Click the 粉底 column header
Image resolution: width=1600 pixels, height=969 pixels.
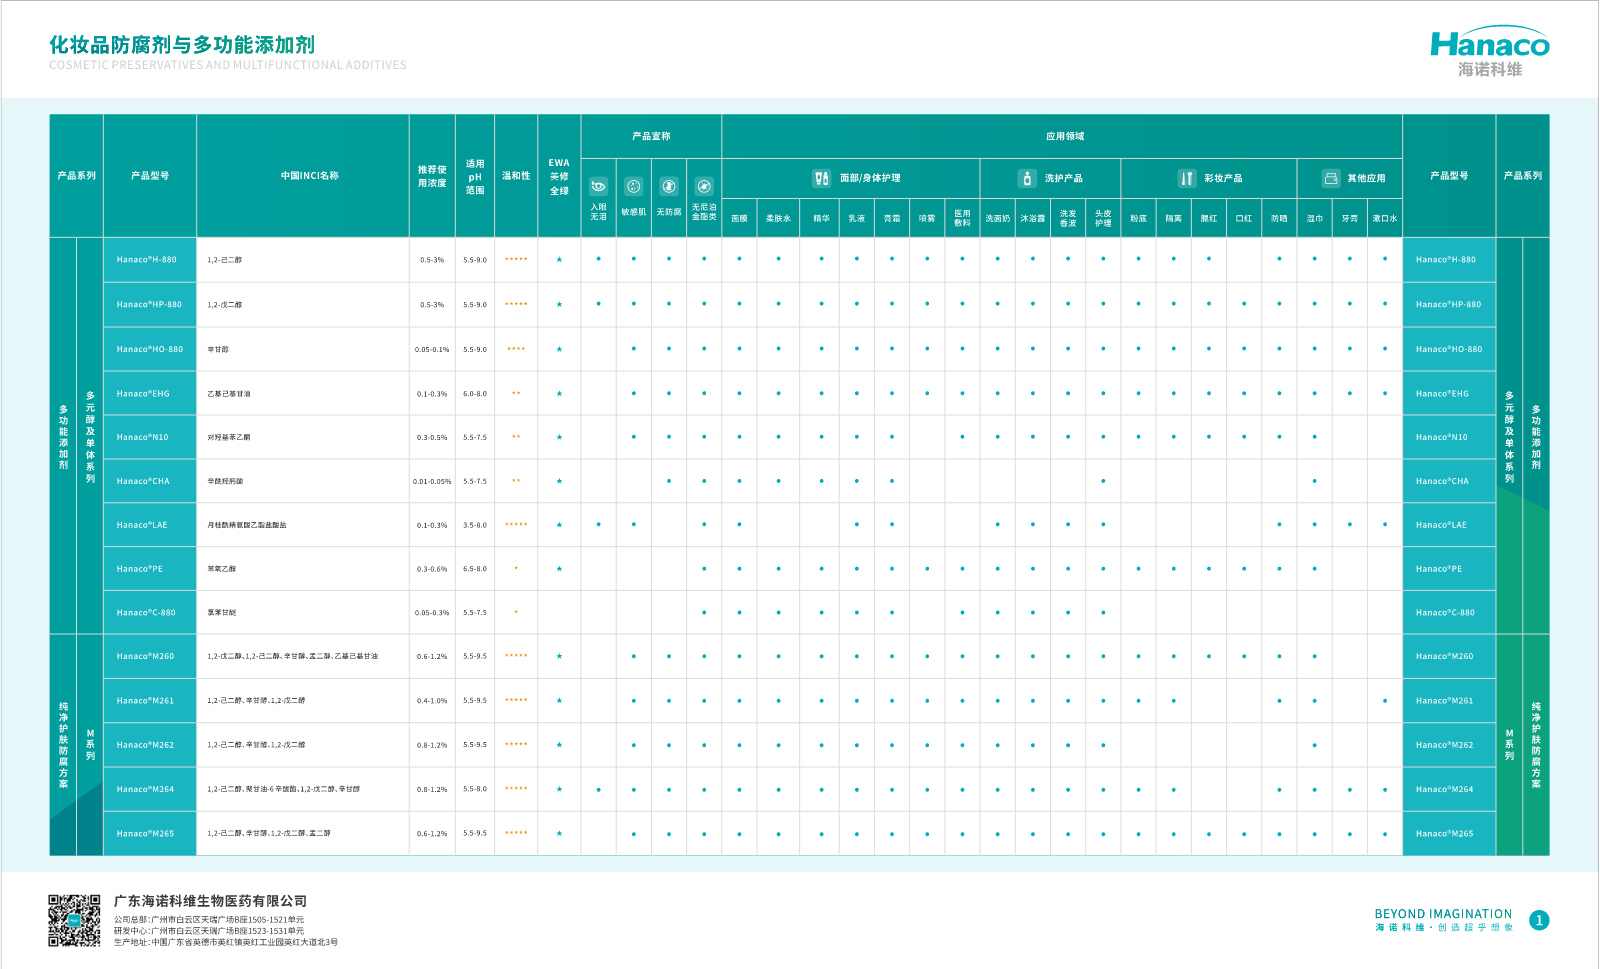point(1138,218)
